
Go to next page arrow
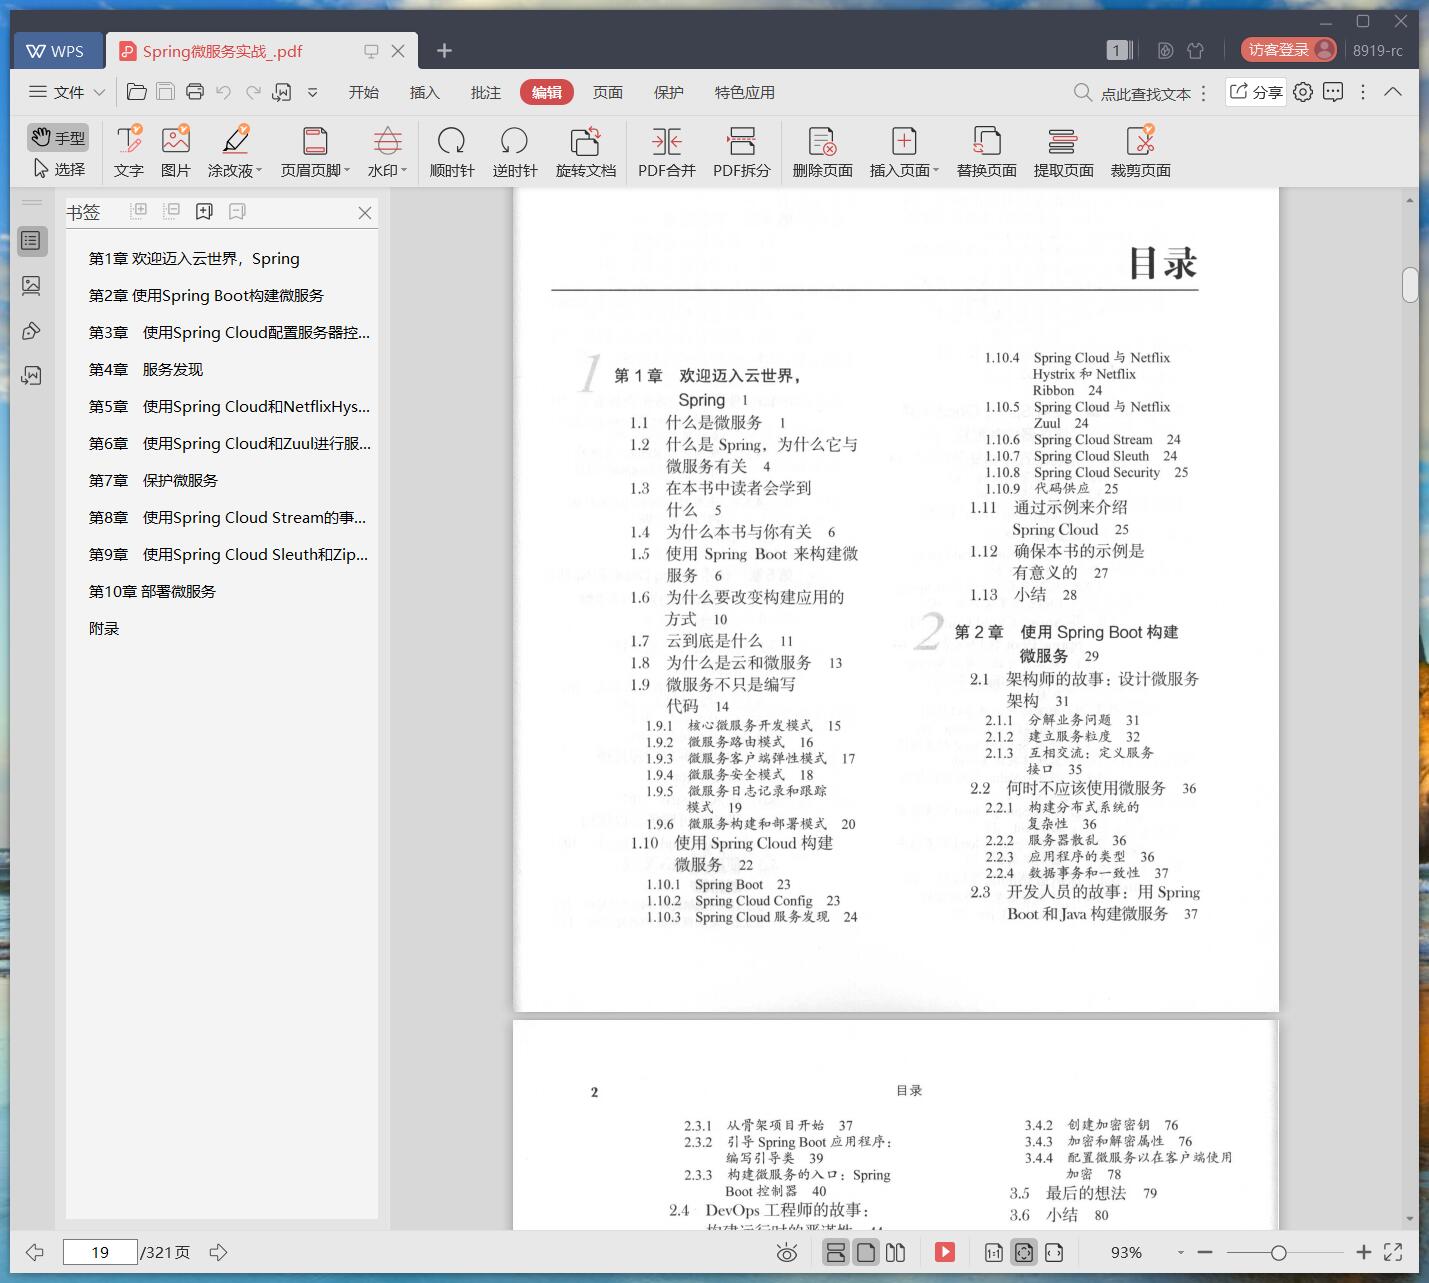coord(219,1252)
